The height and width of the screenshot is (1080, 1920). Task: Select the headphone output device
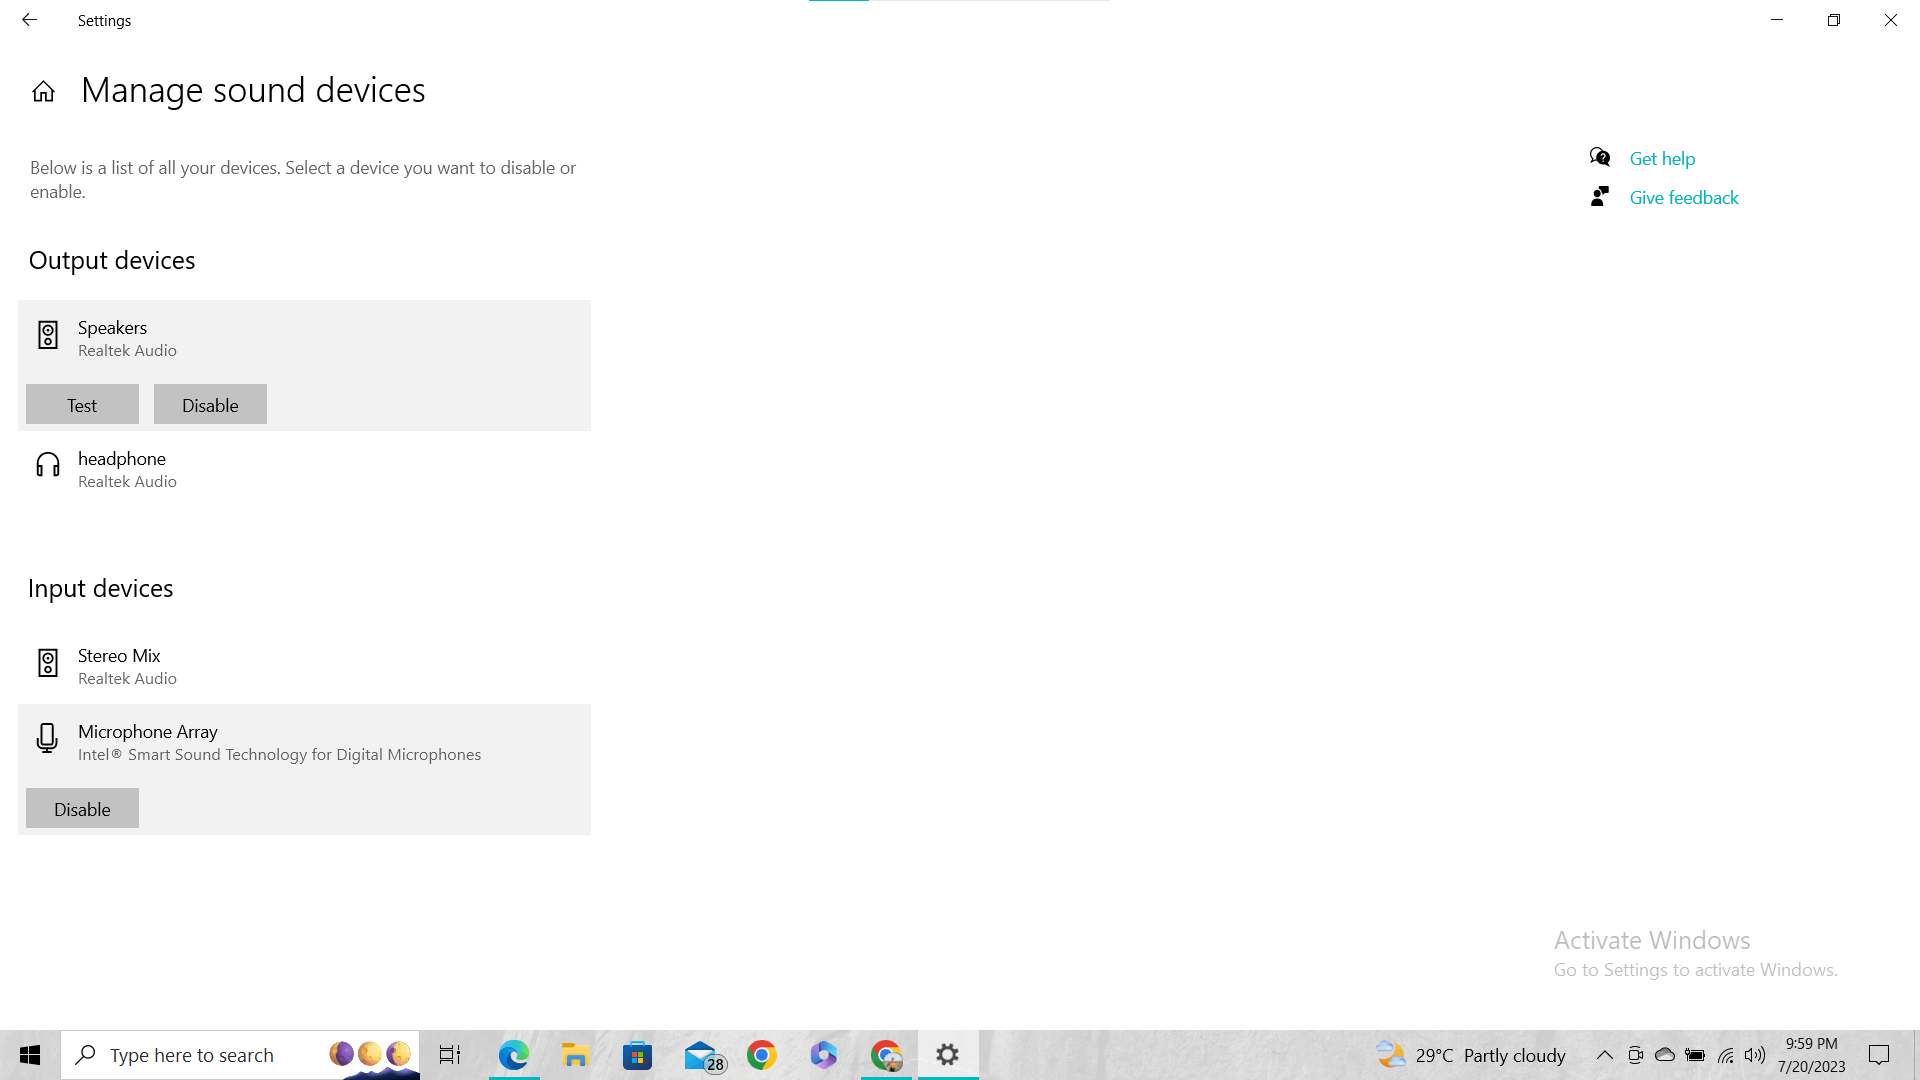[x=122, y=469]
